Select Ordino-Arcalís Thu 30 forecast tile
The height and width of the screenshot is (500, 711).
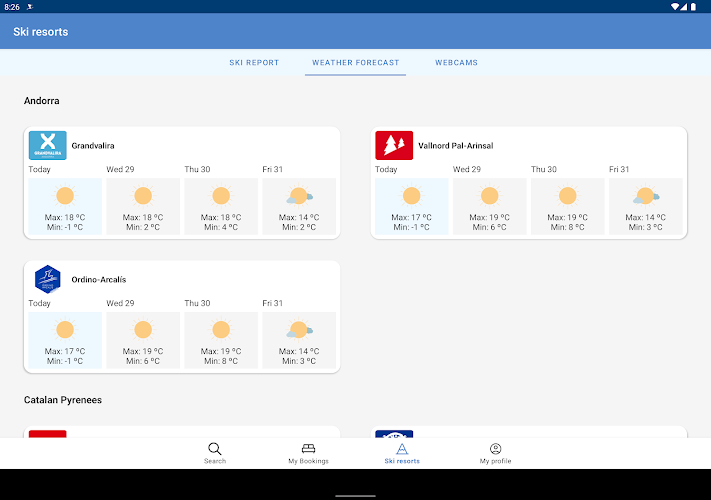pos(221,341)
